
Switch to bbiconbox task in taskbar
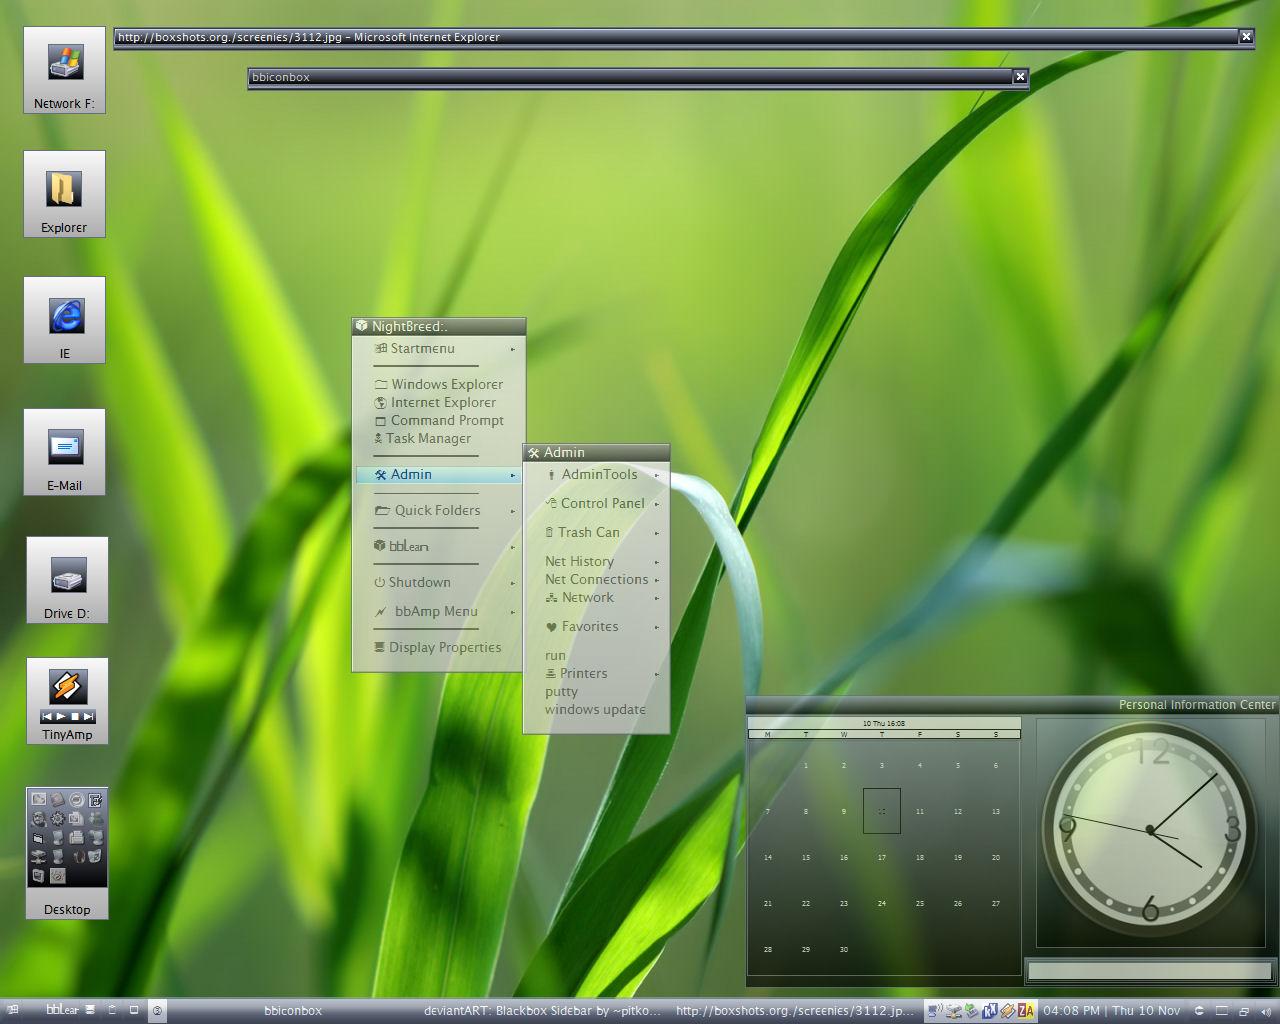(293, 1011)
